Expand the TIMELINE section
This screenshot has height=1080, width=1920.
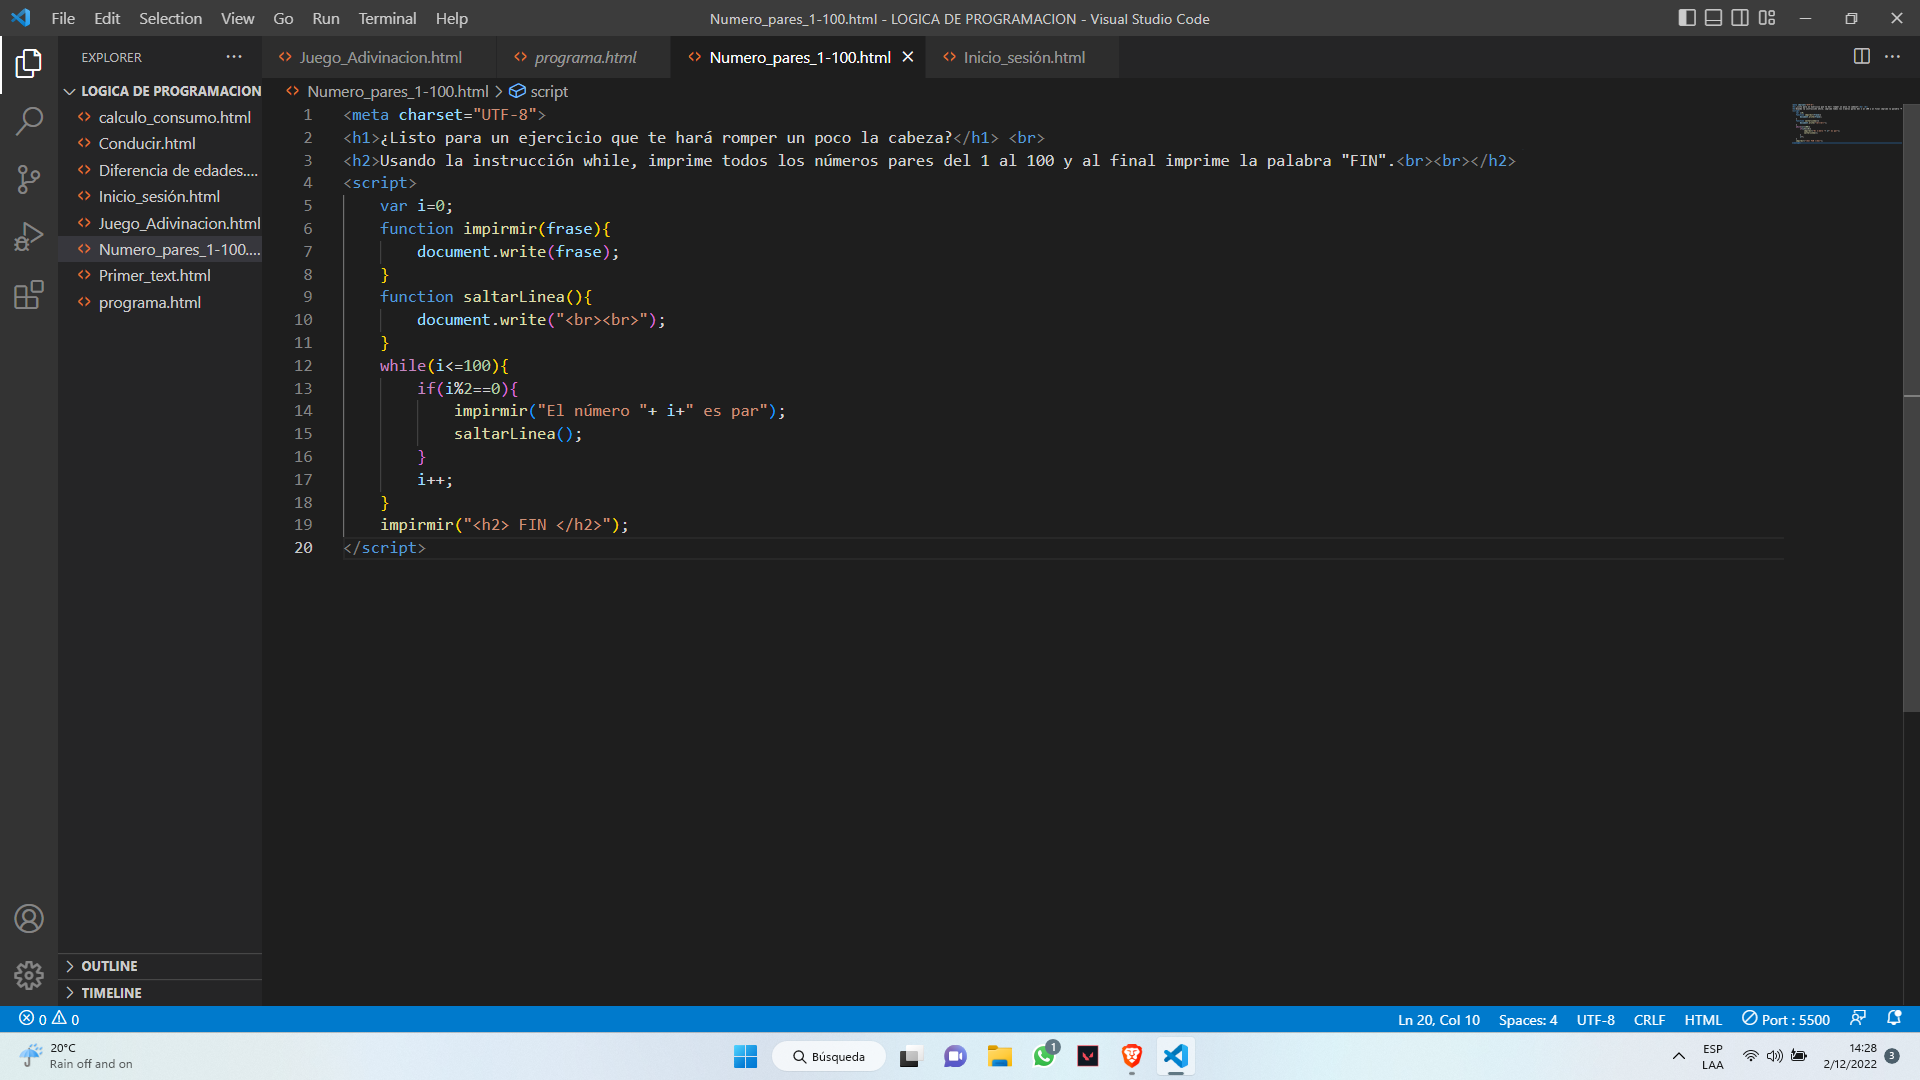tap(161, 993)
